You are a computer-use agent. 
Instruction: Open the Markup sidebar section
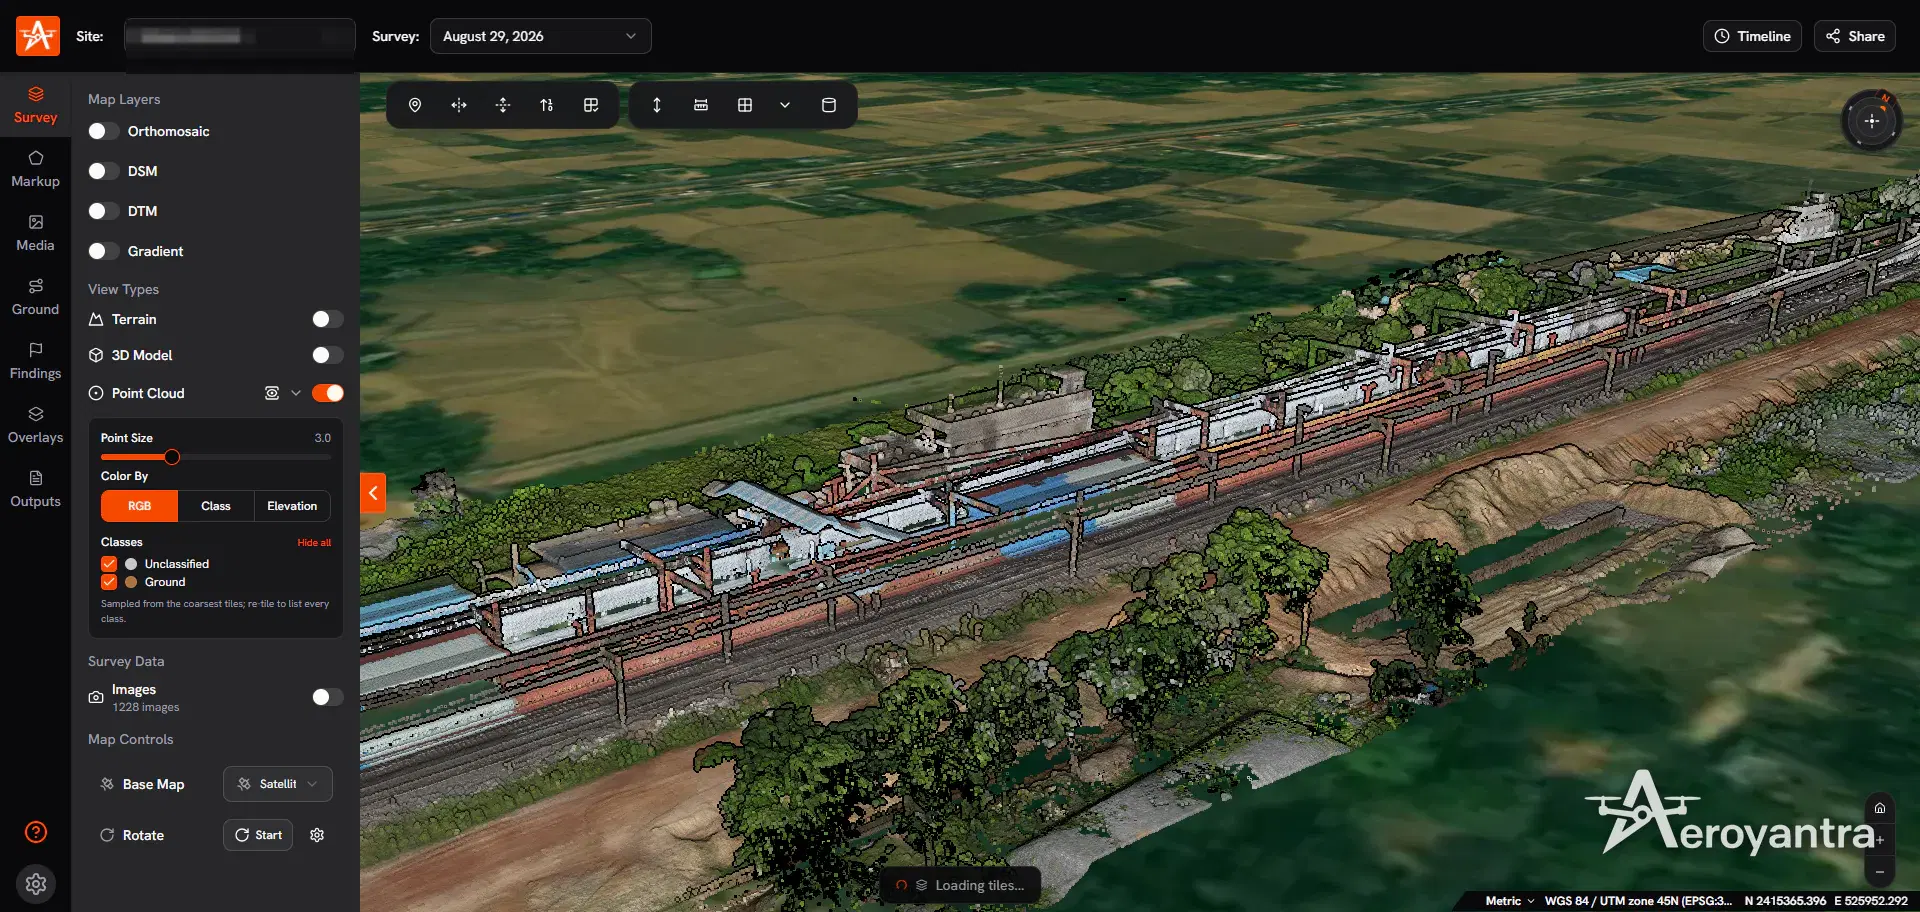[35, 169]
